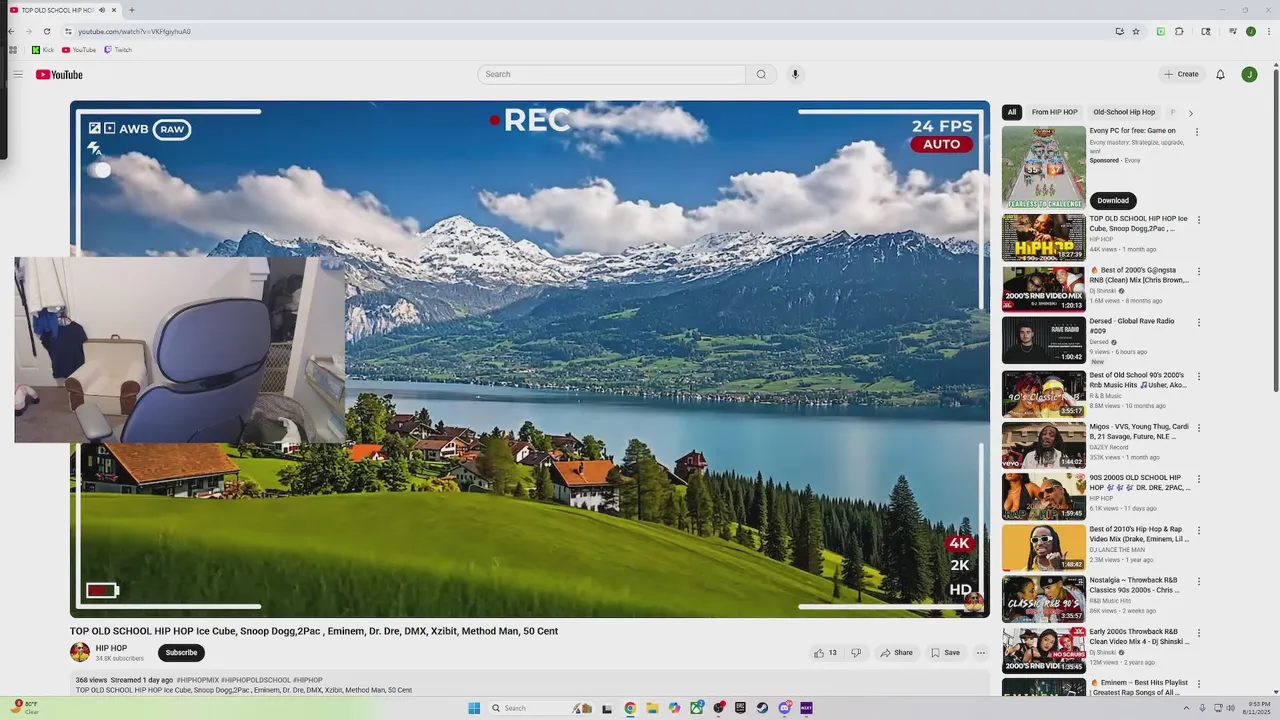The image size is (1280, 720).
Task: Click the install app icon in address bar
Action: point(1120,31)
